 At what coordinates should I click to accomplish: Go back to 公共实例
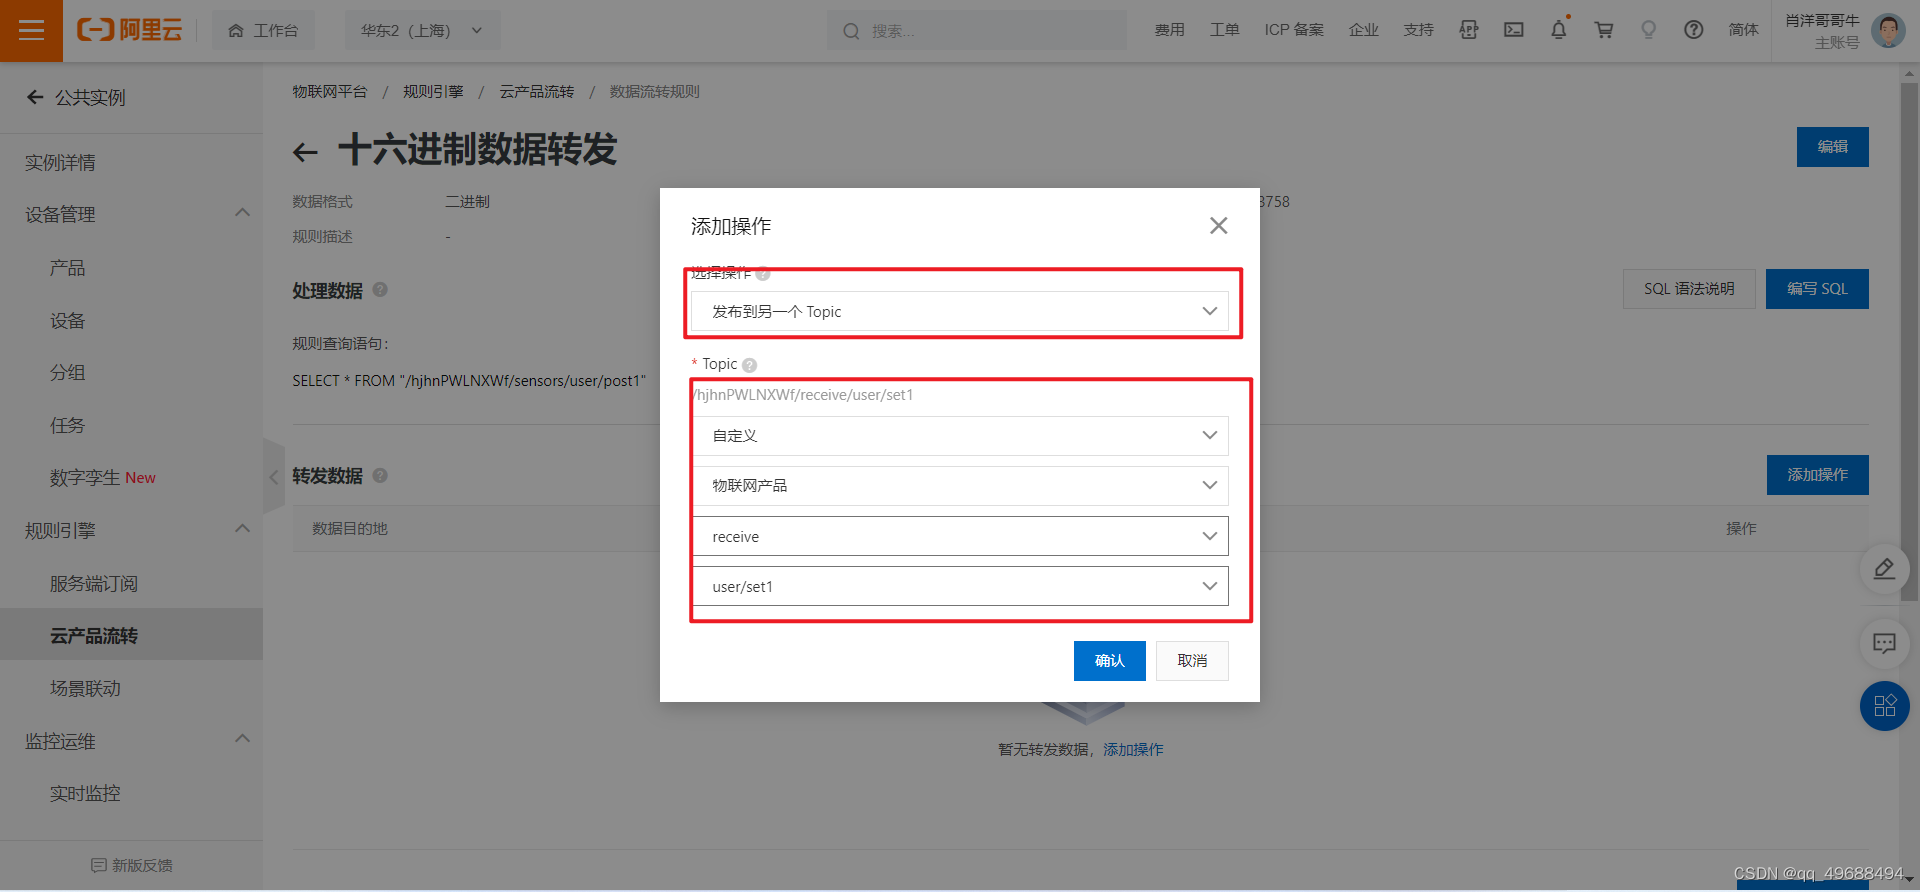(x=76, y=97)
